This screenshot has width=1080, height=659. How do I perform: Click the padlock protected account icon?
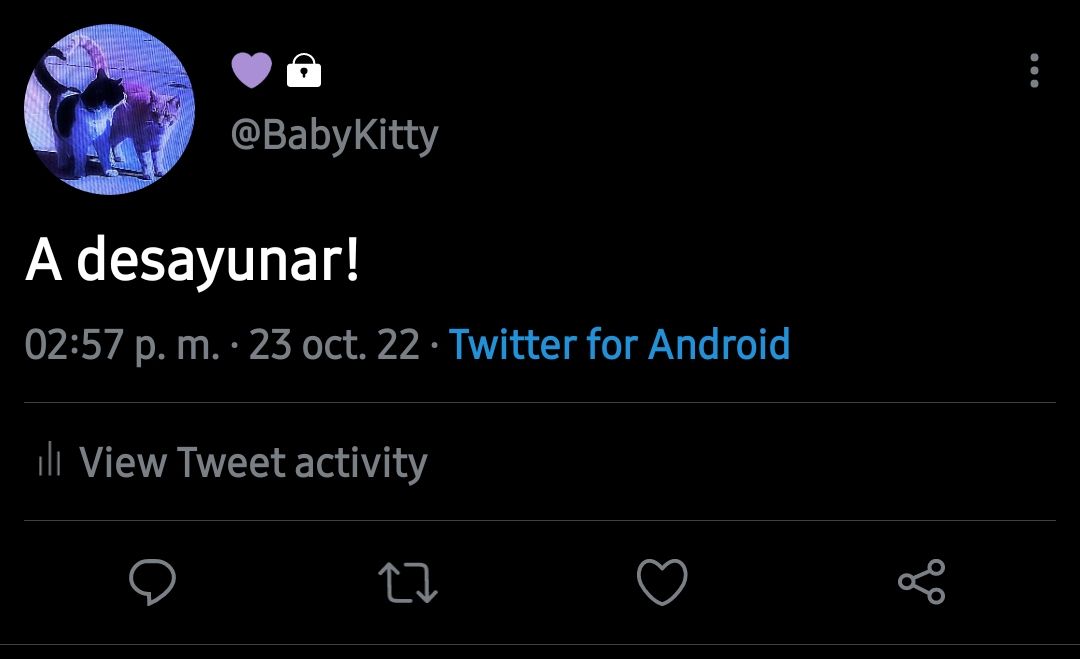click(x=304, y=70)
